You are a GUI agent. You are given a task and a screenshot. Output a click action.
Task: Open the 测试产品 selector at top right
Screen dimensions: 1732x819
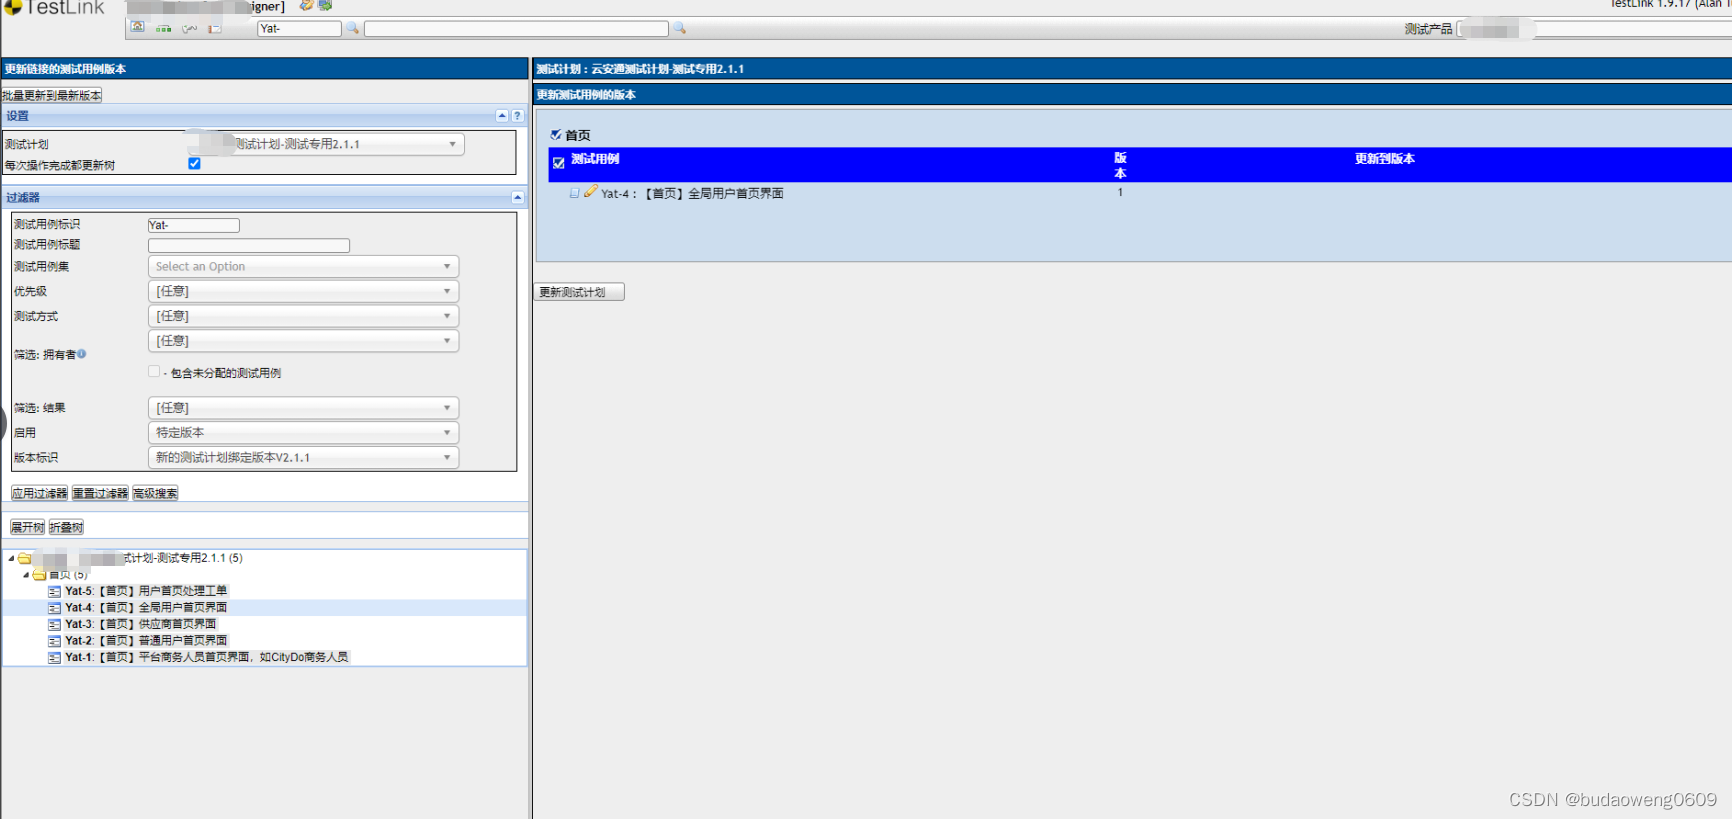point(1594,29)
